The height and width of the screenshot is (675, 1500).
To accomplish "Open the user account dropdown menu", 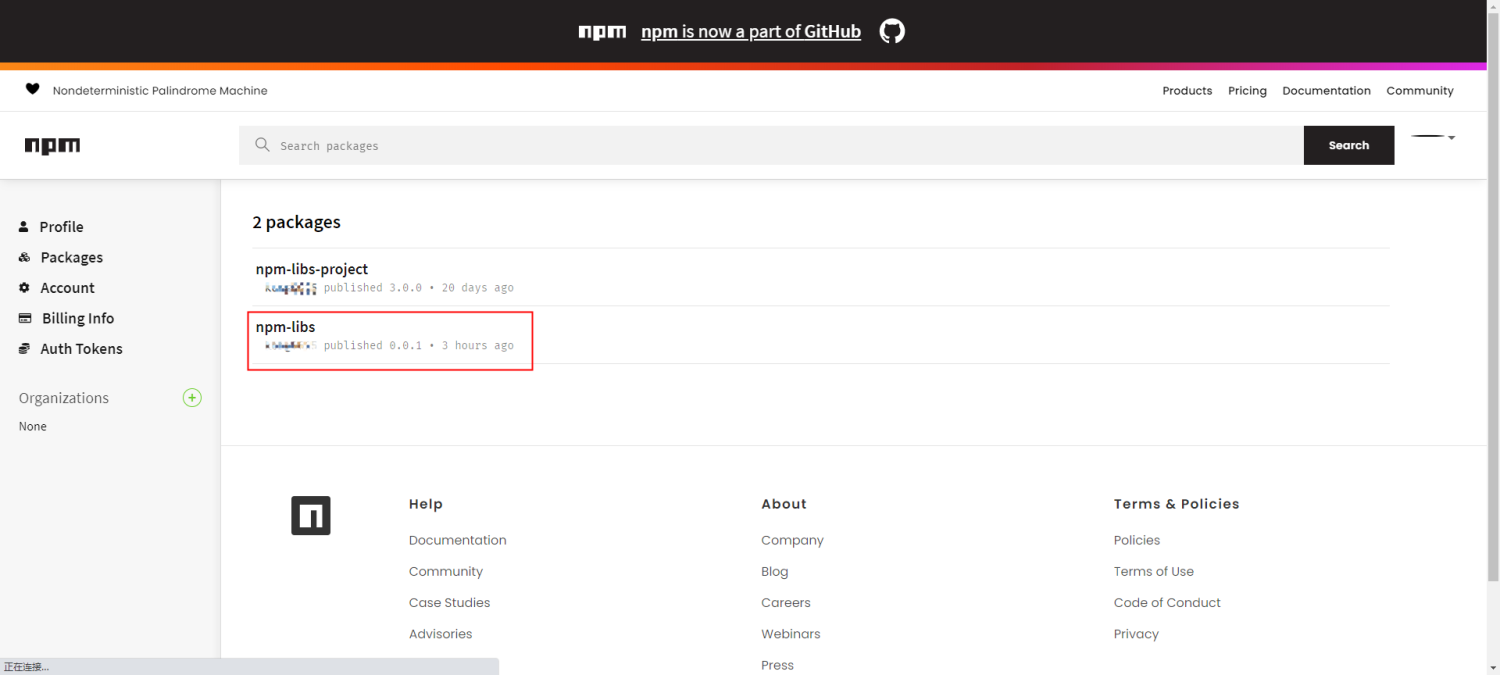I will tap(1433, 137).
